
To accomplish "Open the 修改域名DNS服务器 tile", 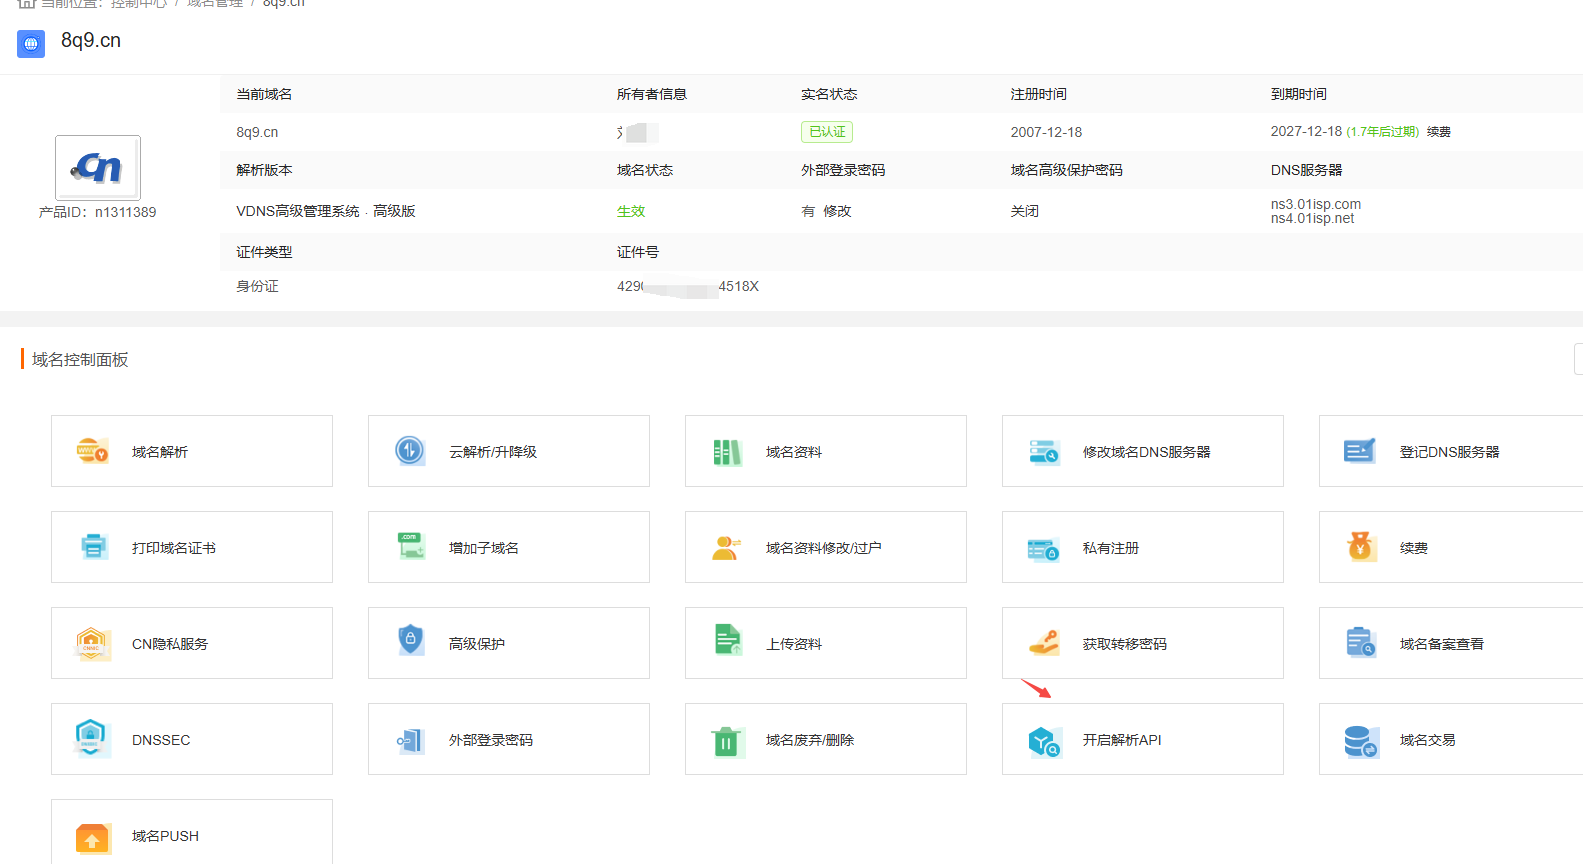I will 1142,451.
